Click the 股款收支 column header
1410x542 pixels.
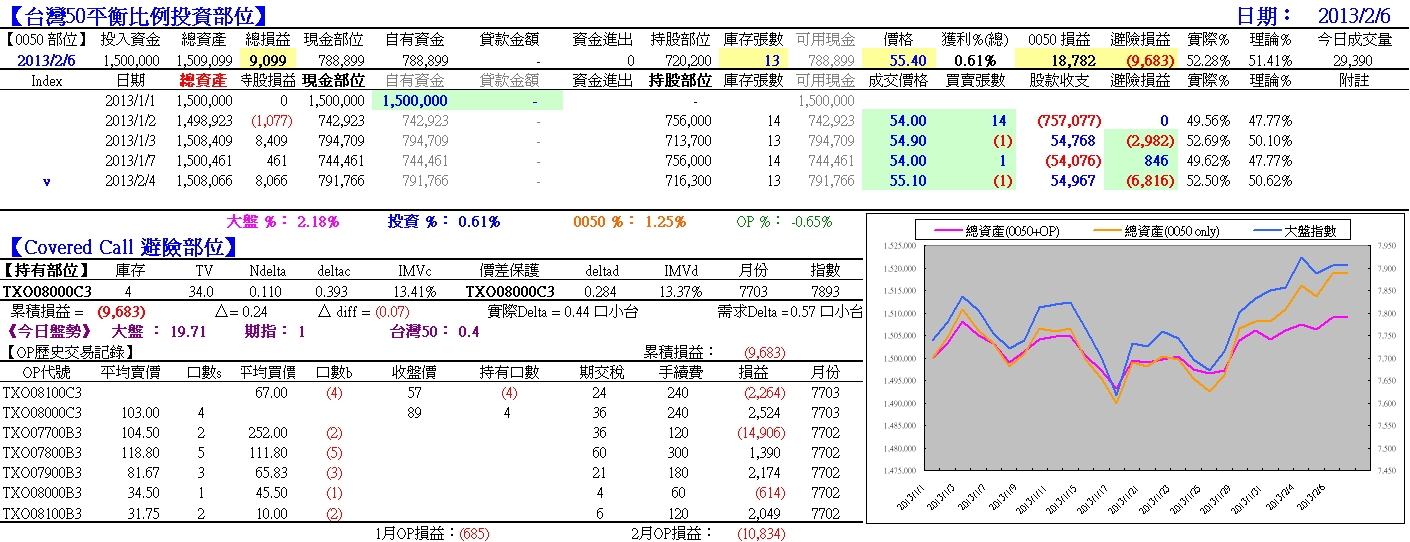[x=1059, y=80]
